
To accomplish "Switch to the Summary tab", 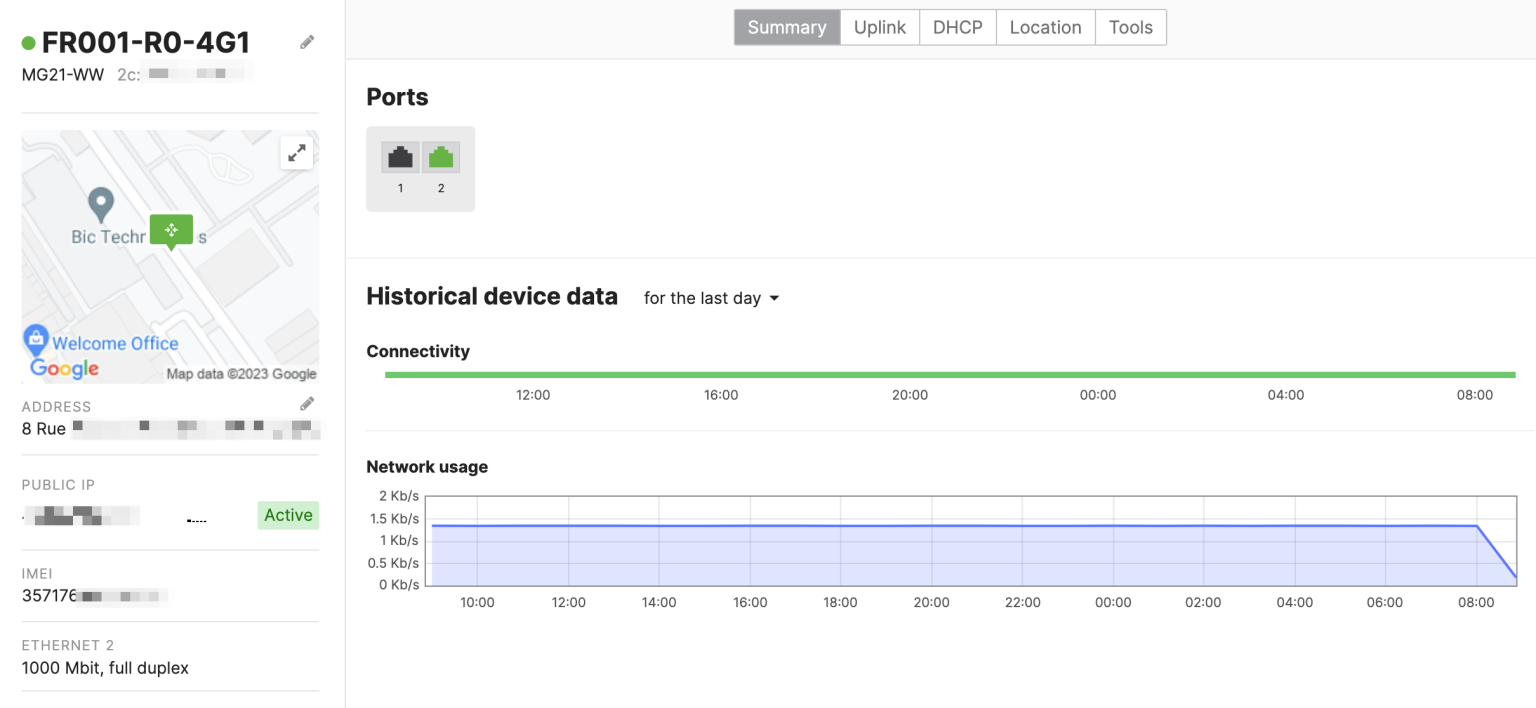I will (787, 27).
